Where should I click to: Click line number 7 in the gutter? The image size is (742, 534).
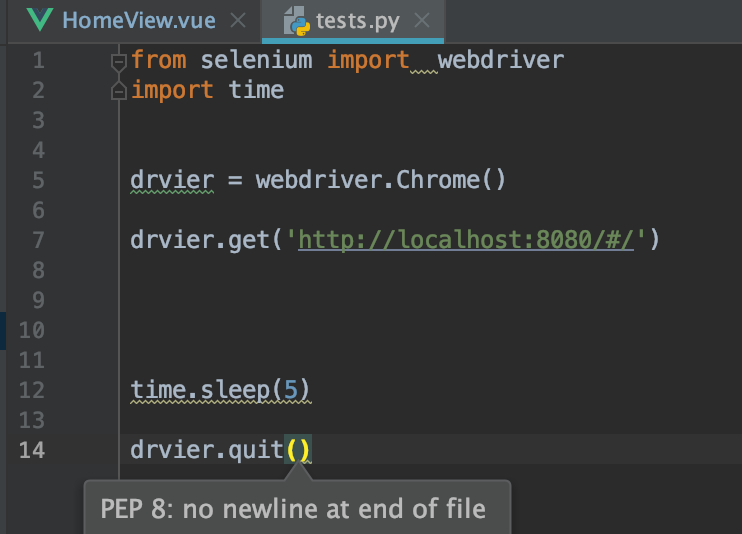(x=38, y=240)
